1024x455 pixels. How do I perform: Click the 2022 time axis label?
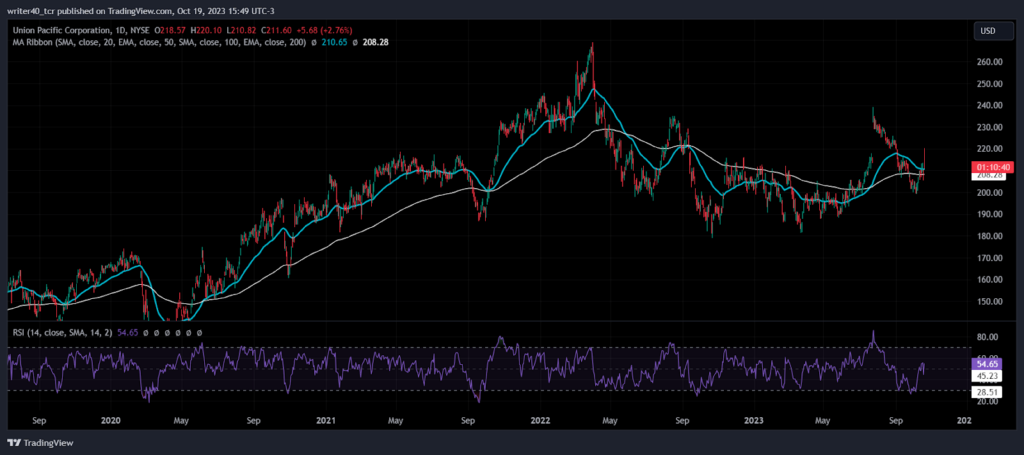[539, 420]
